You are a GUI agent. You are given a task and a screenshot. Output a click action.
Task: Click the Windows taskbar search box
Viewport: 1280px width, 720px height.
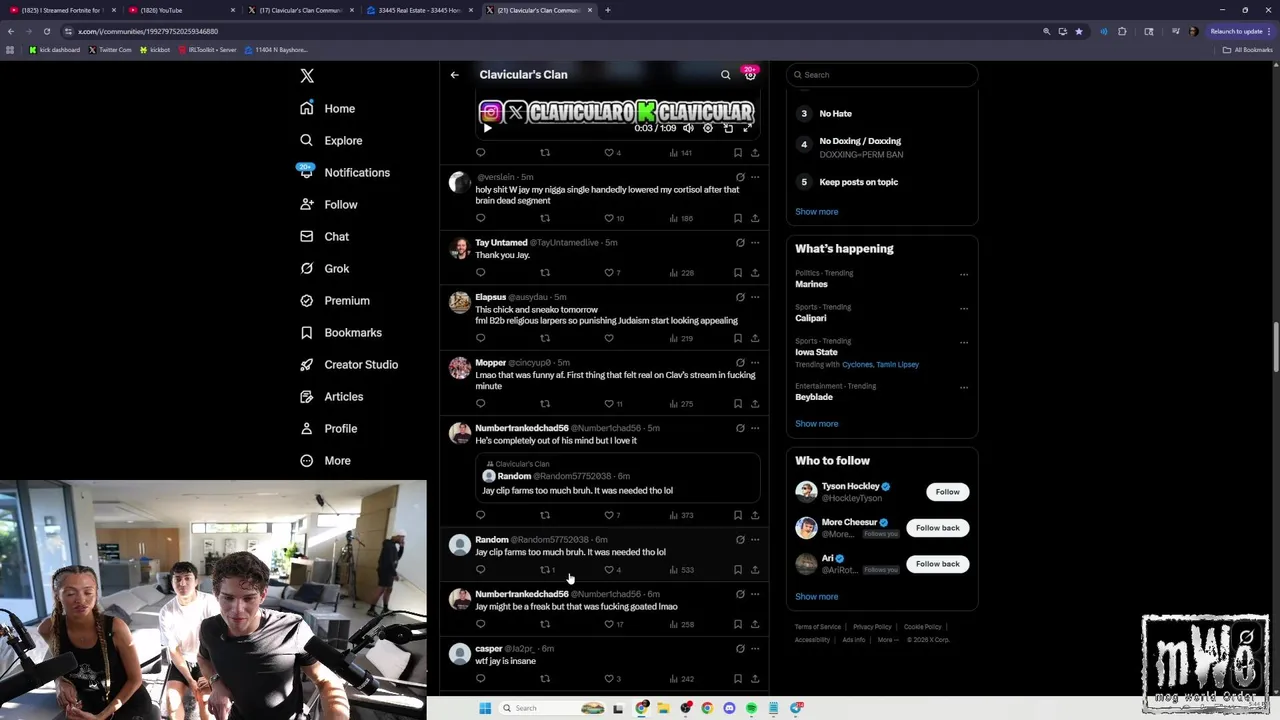[x=552, y=708]
